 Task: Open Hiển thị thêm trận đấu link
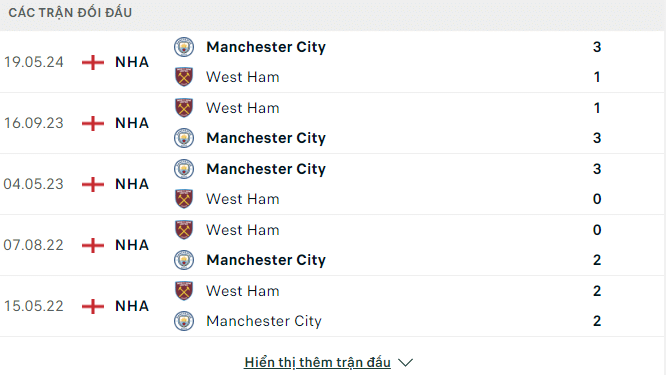tap(317, 363)
